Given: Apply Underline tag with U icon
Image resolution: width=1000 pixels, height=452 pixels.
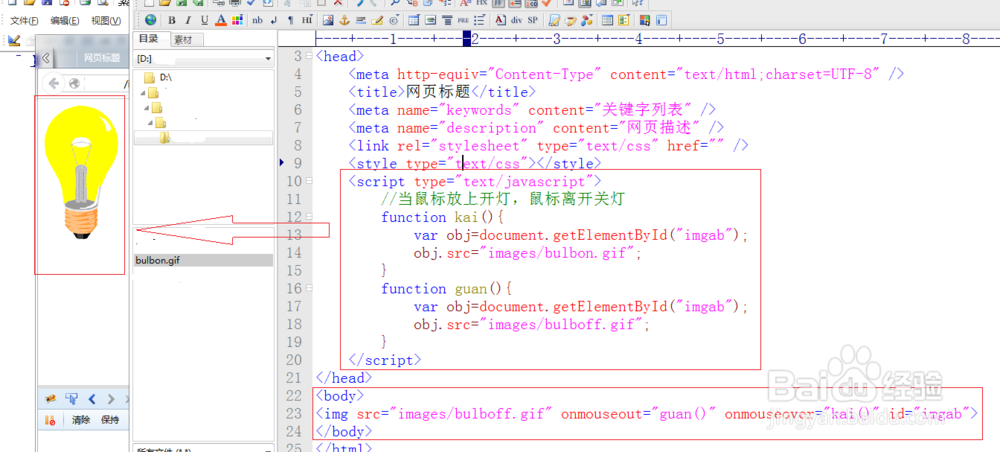Looking at the screenshot, I should 205,20.
